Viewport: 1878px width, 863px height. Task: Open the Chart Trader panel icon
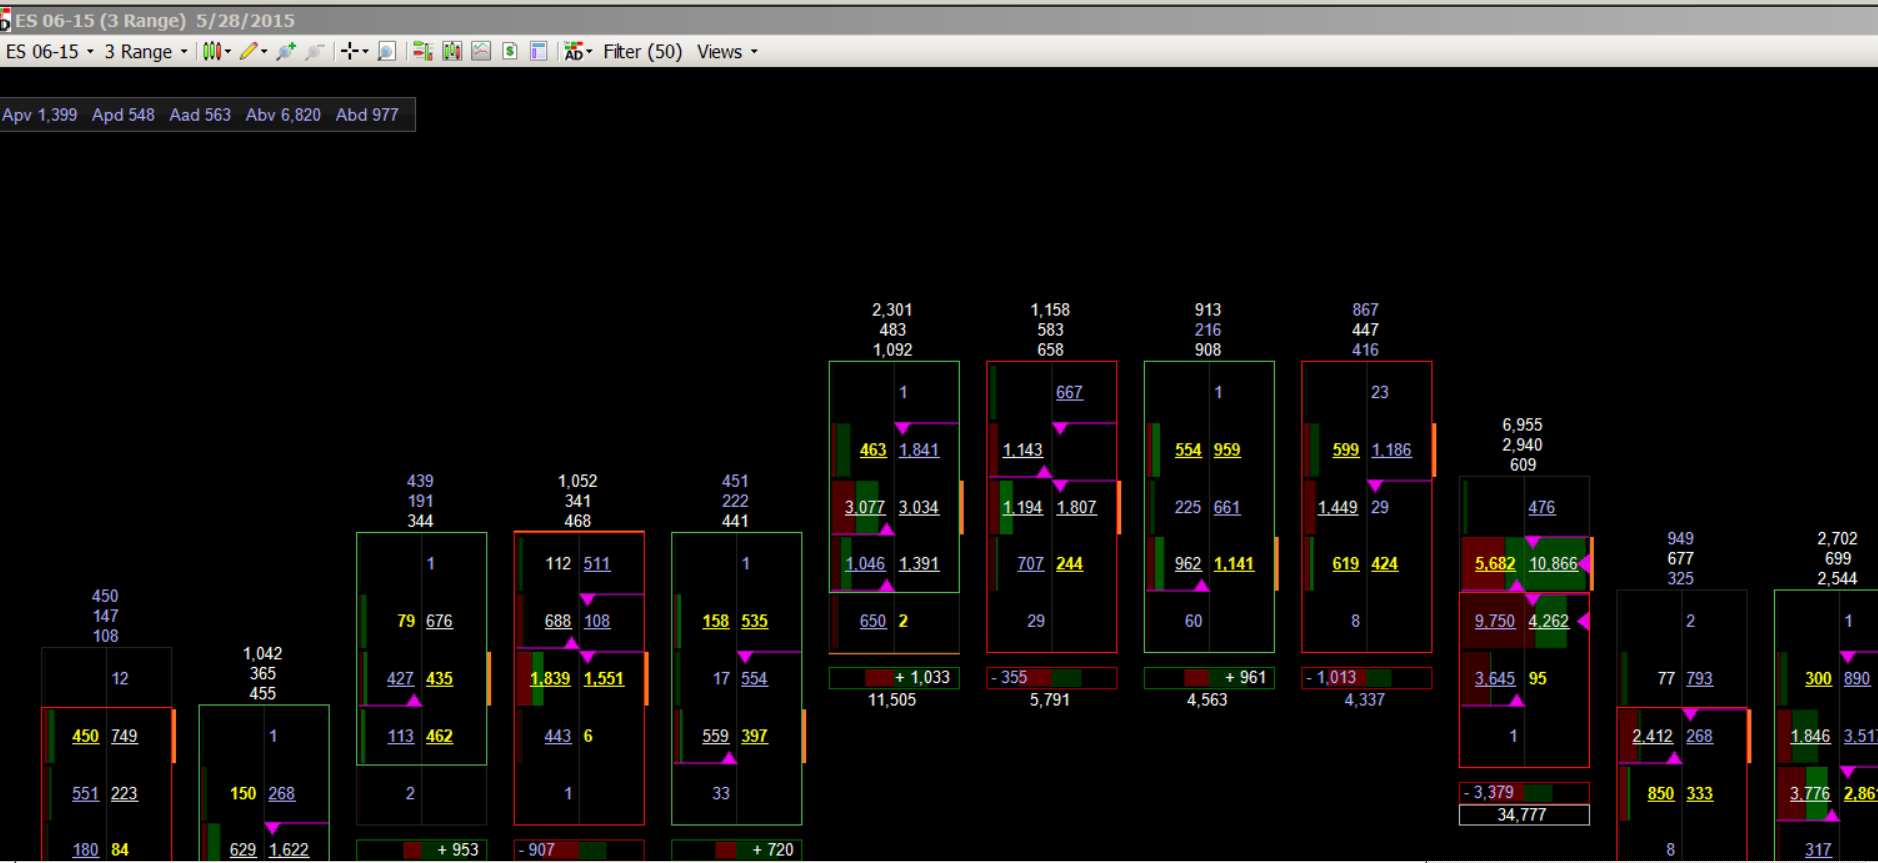click(423, 51)
